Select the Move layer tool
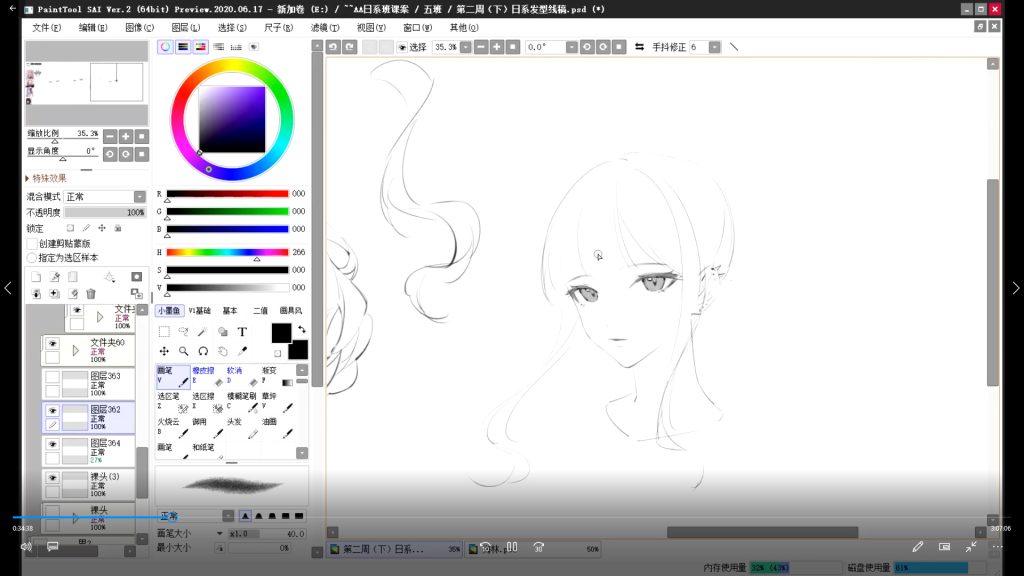This screenshot has width=1024, height=576. click(164, 351)
